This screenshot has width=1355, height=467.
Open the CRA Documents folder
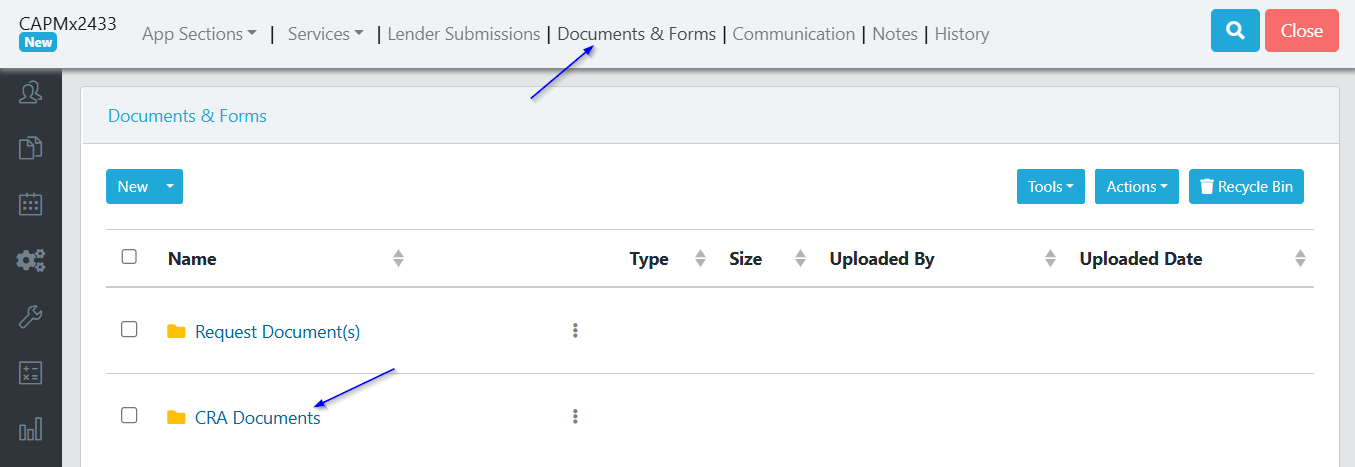tap(257, 418)
